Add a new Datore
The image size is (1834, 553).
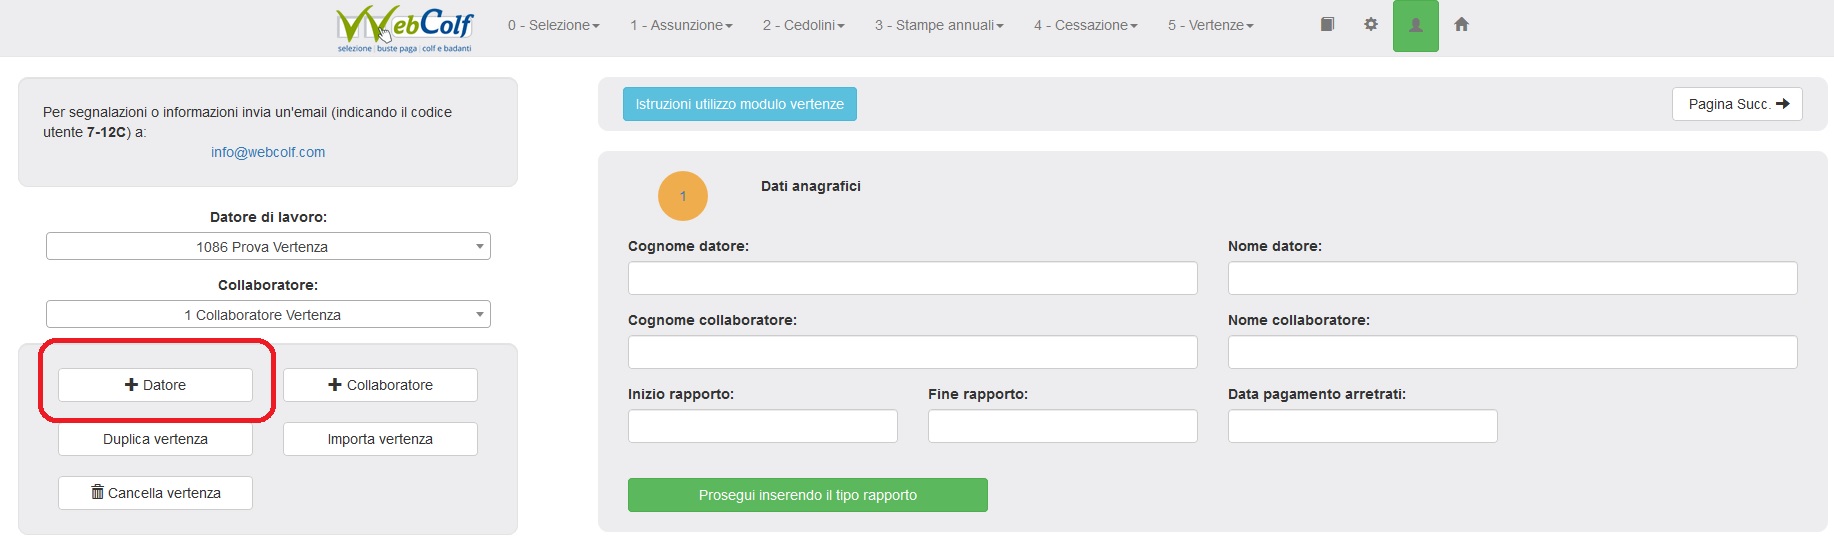[x=155, y=385]
